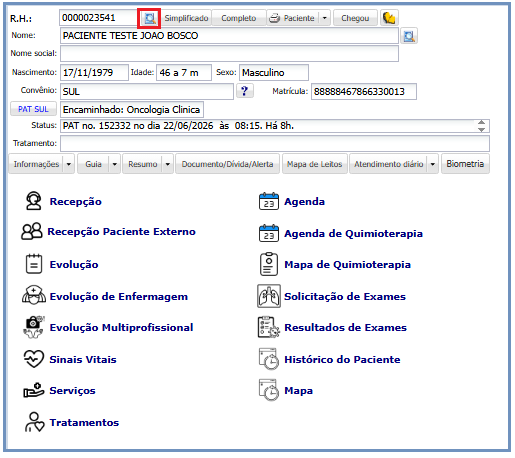
Task: Click the Solicitação de Exames lungs icon
Action: coord(269,296)
